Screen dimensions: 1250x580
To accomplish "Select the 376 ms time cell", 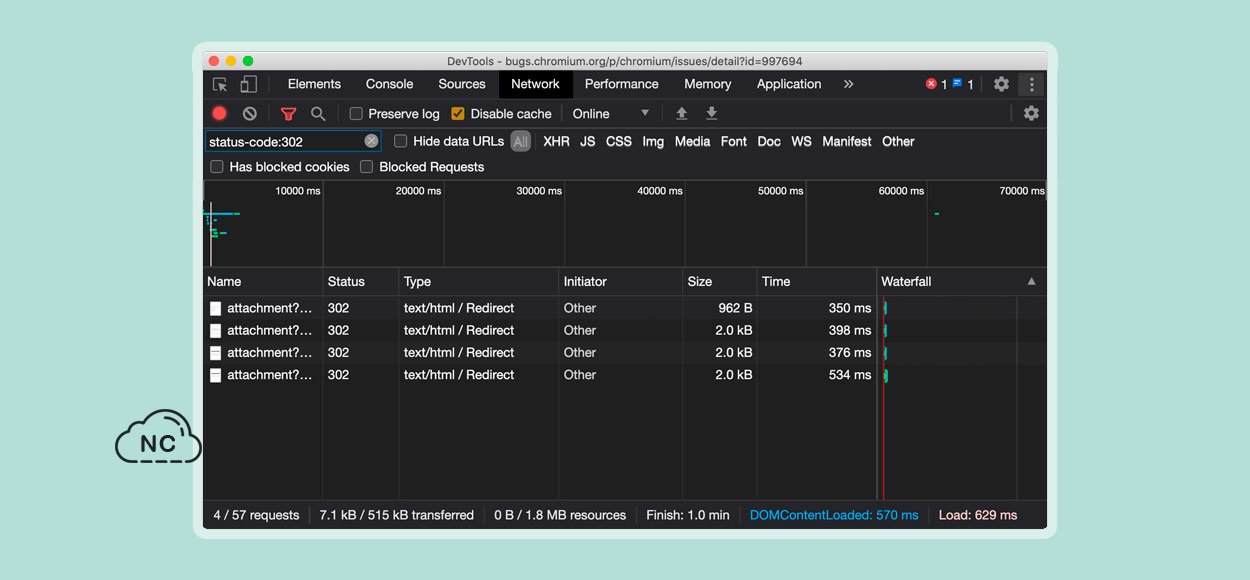I will (x=850, y=353).
